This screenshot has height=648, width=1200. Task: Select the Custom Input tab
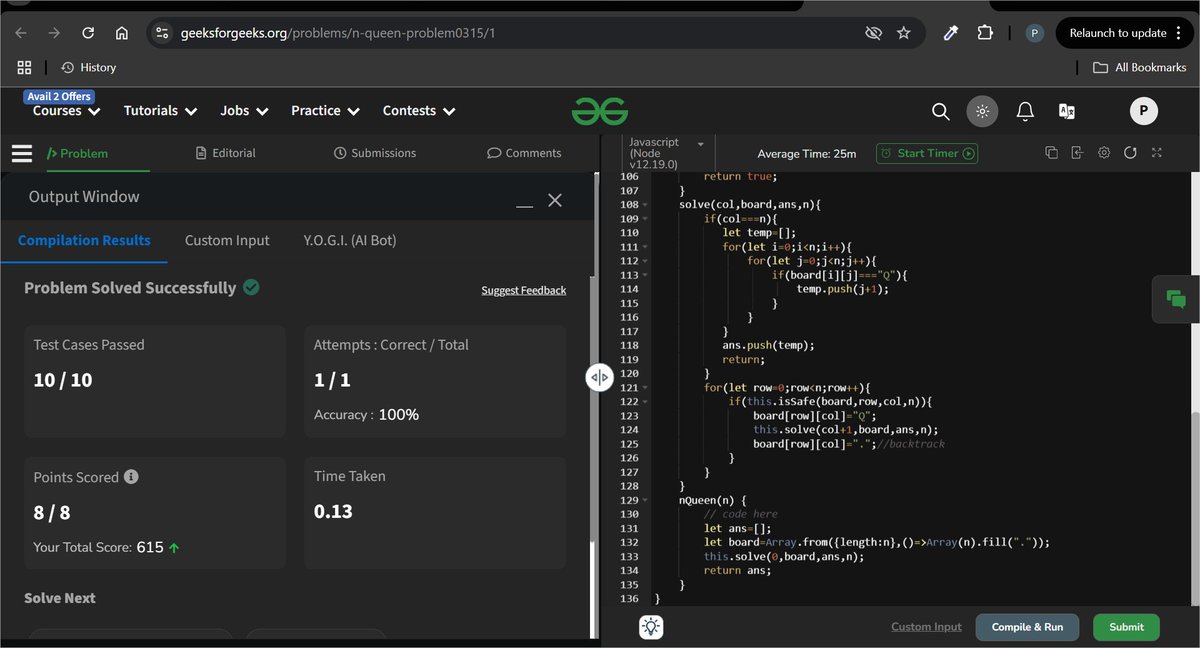click(227, 240)
